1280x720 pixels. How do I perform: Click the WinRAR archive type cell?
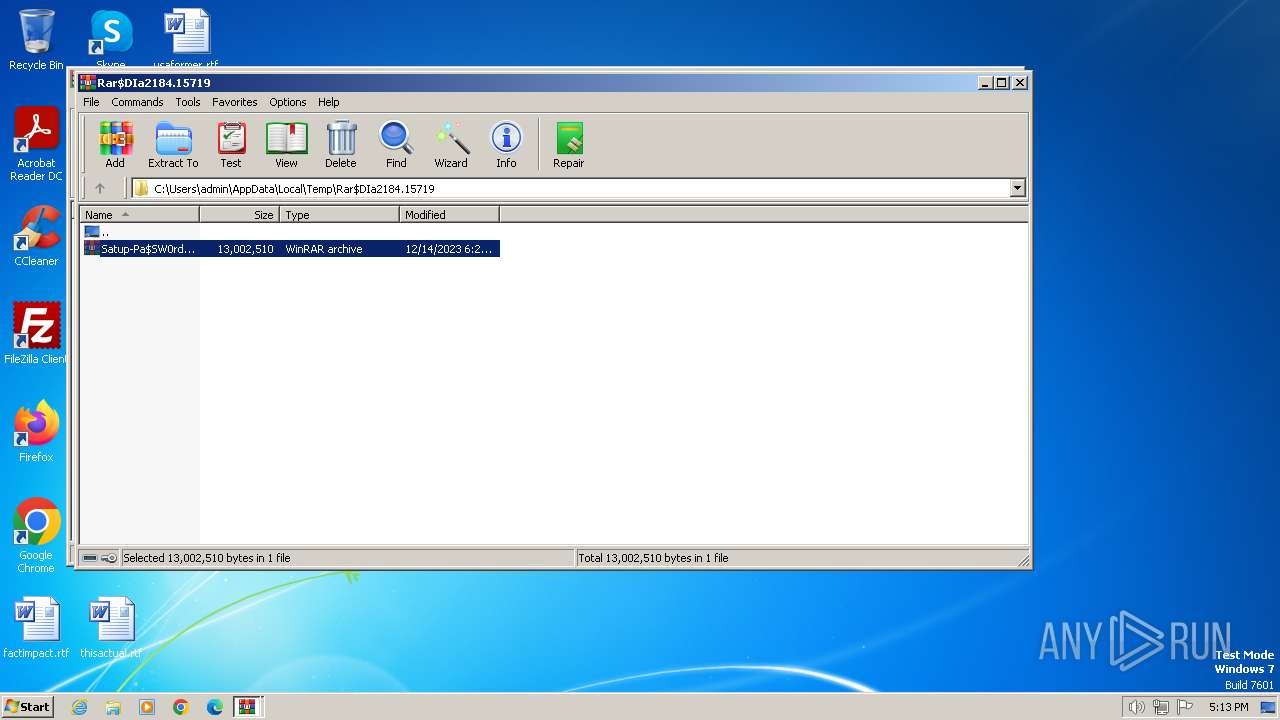pyautogui.click(x=324, y=249)
